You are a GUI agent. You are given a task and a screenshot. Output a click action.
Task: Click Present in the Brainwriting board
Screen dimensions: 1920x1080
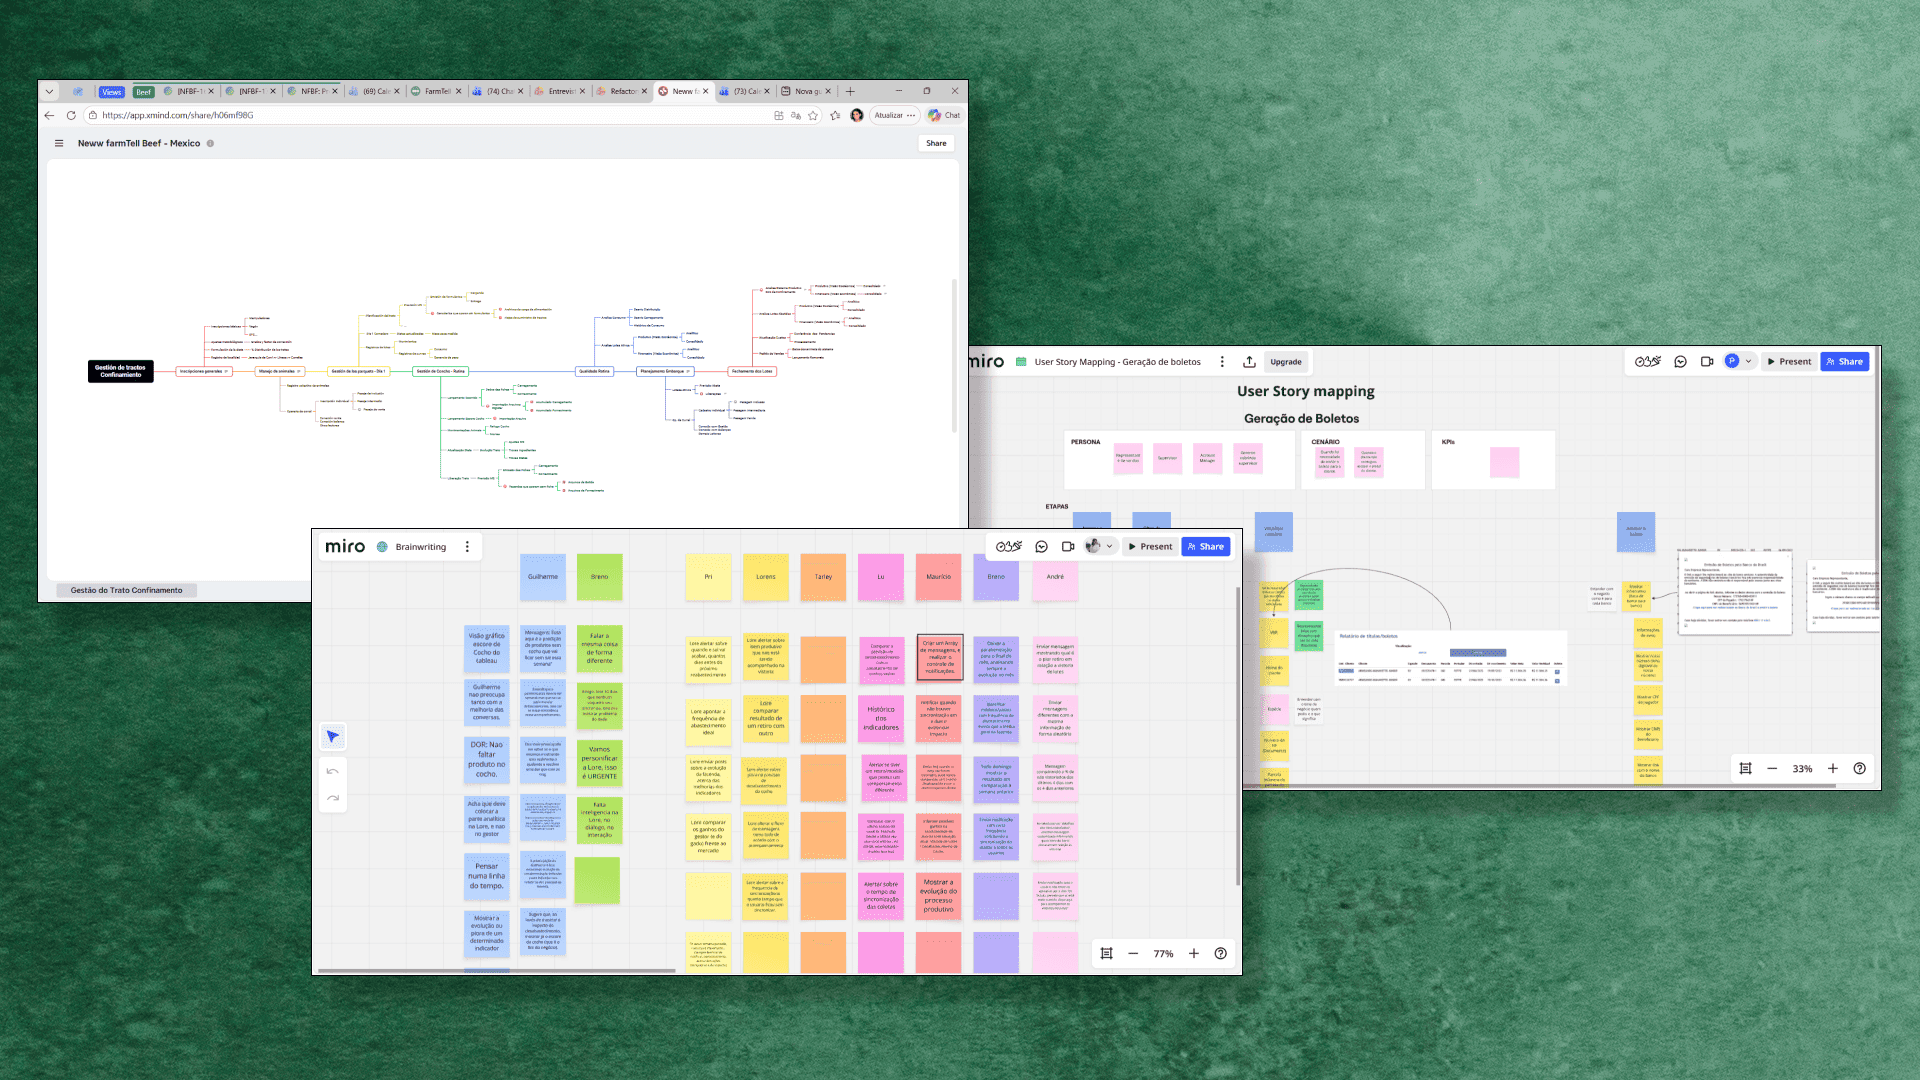point(1150,547)
